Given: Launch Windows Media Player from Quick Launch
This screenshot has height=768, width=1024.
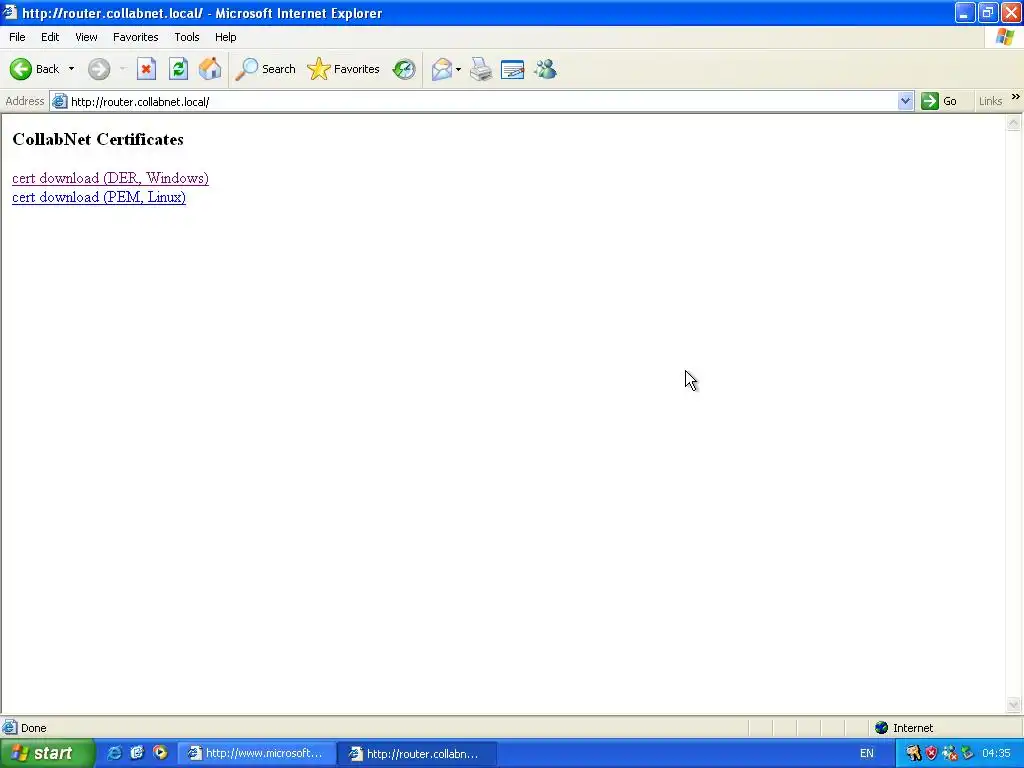Looking at the screenshot, I should [160, 753].
